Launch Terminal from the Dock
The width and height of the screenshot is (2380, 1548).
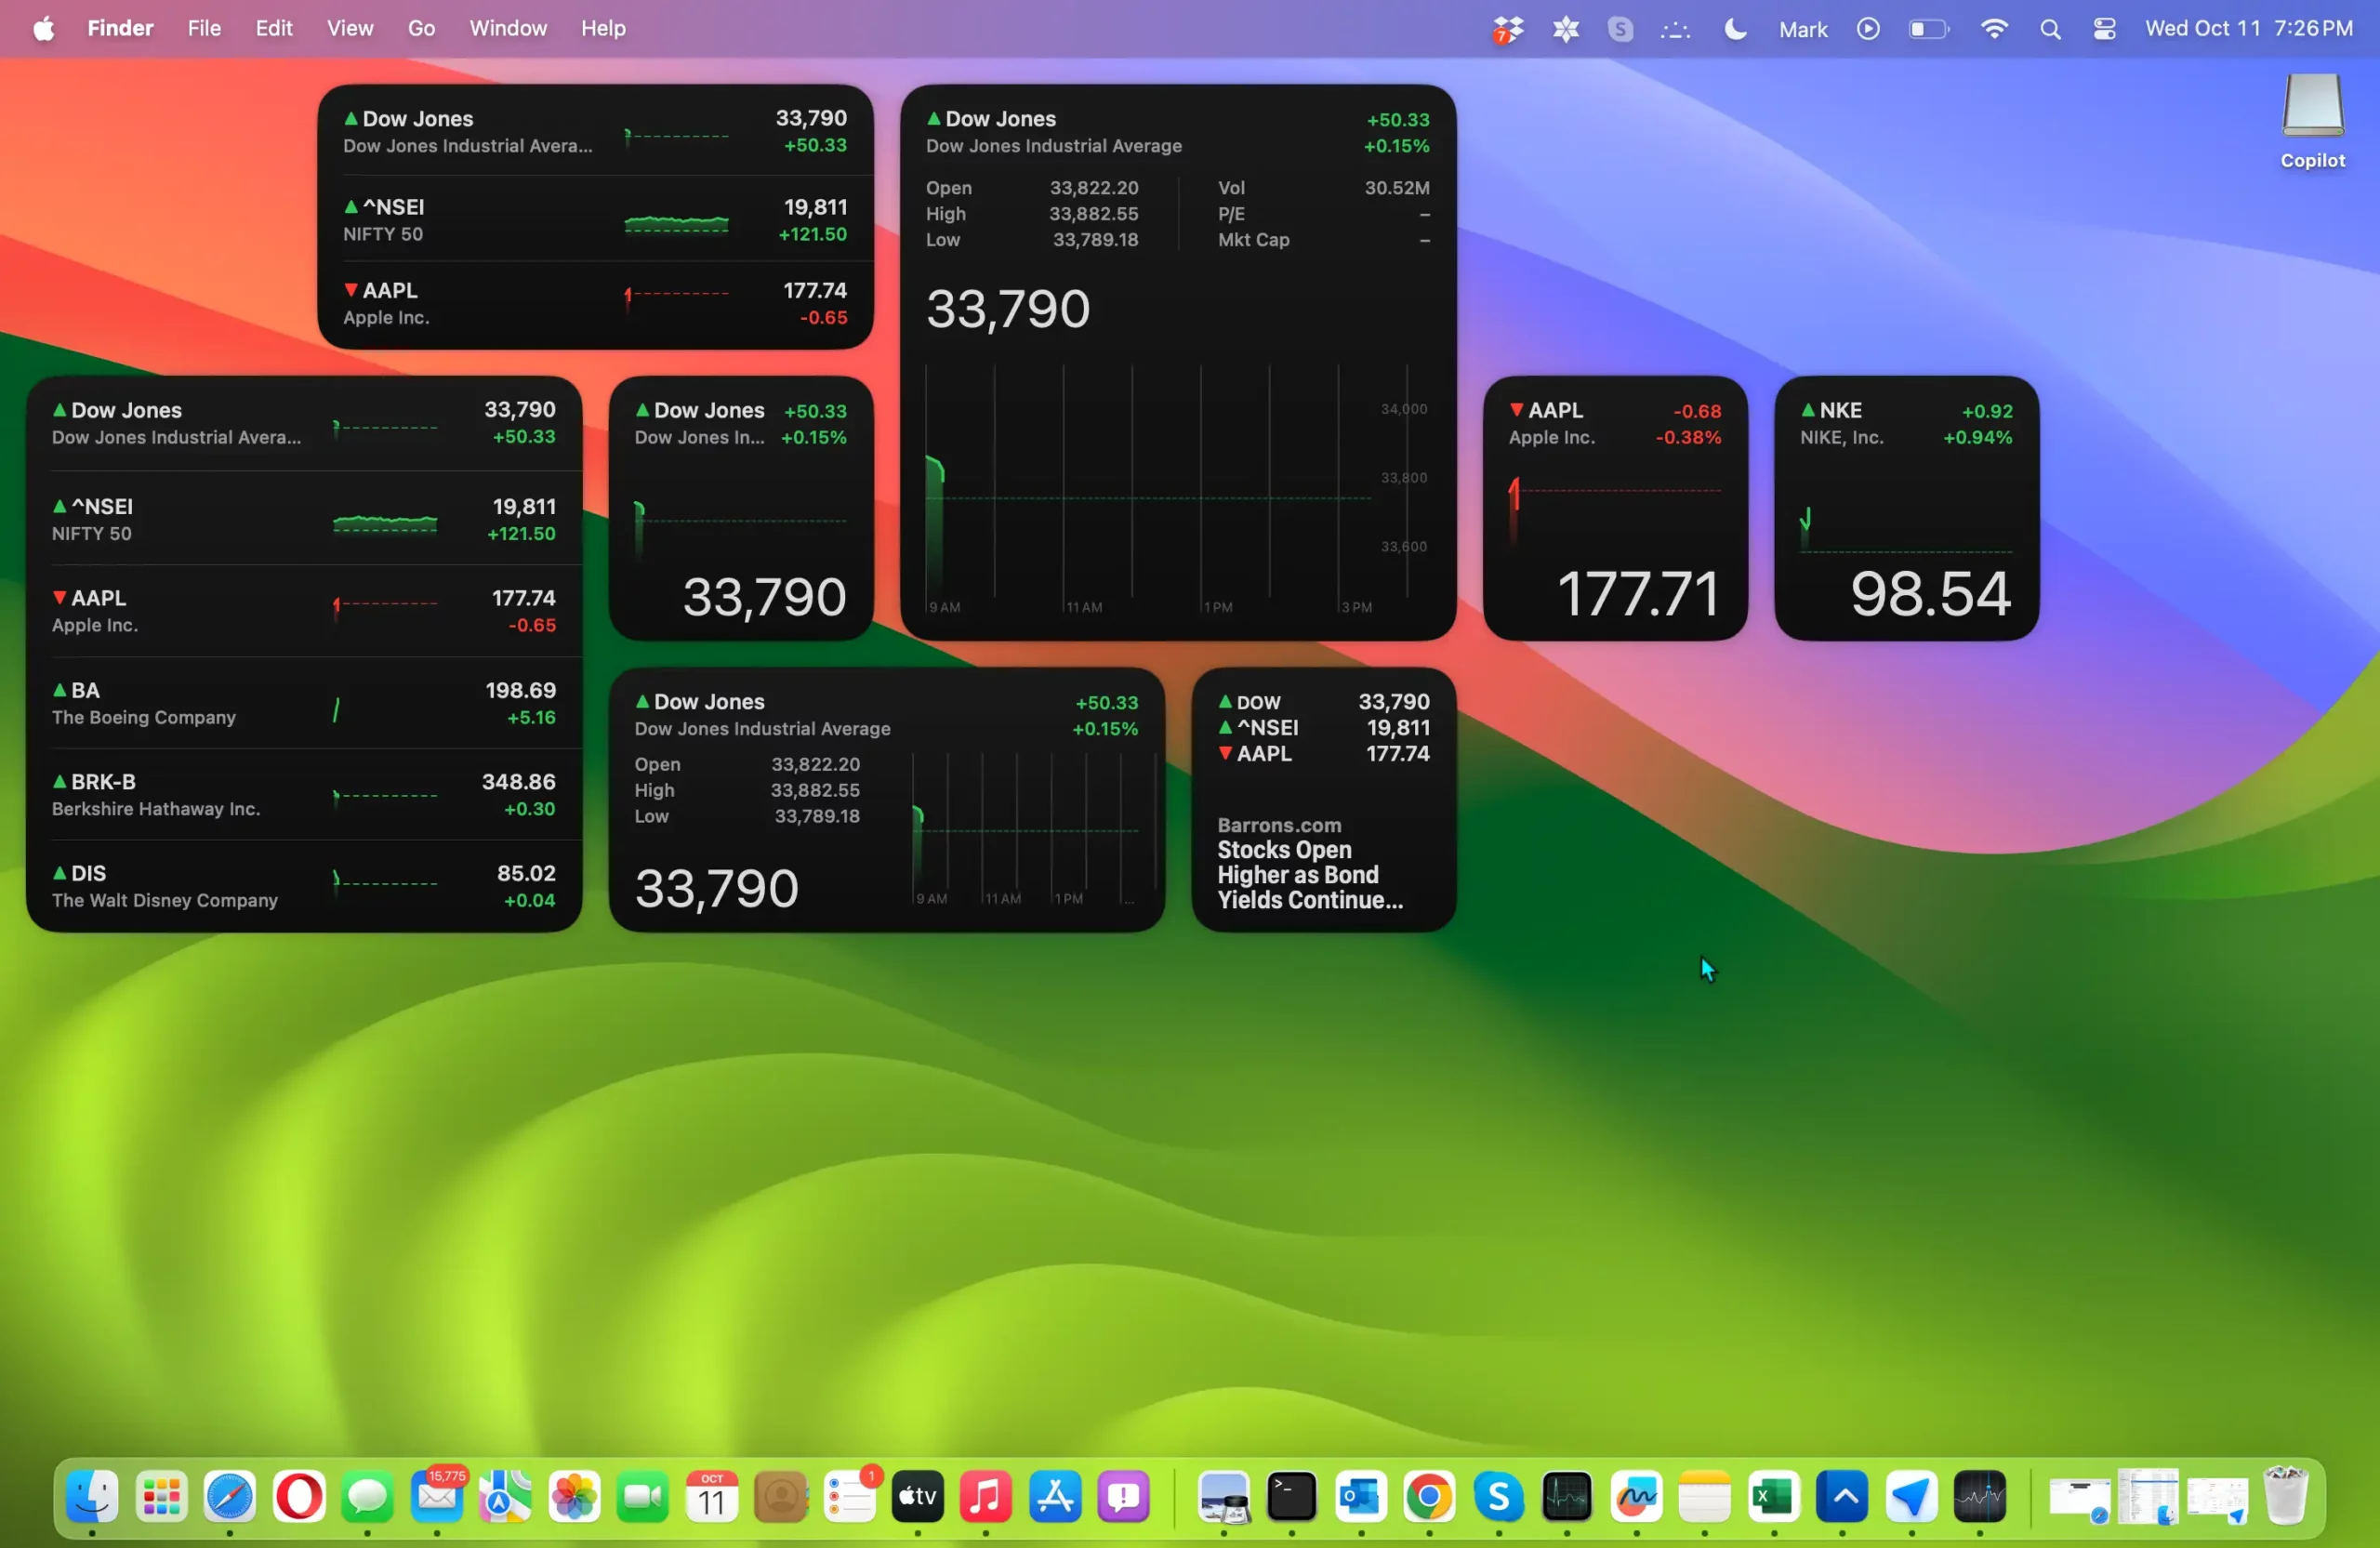coord(1292,1496)
